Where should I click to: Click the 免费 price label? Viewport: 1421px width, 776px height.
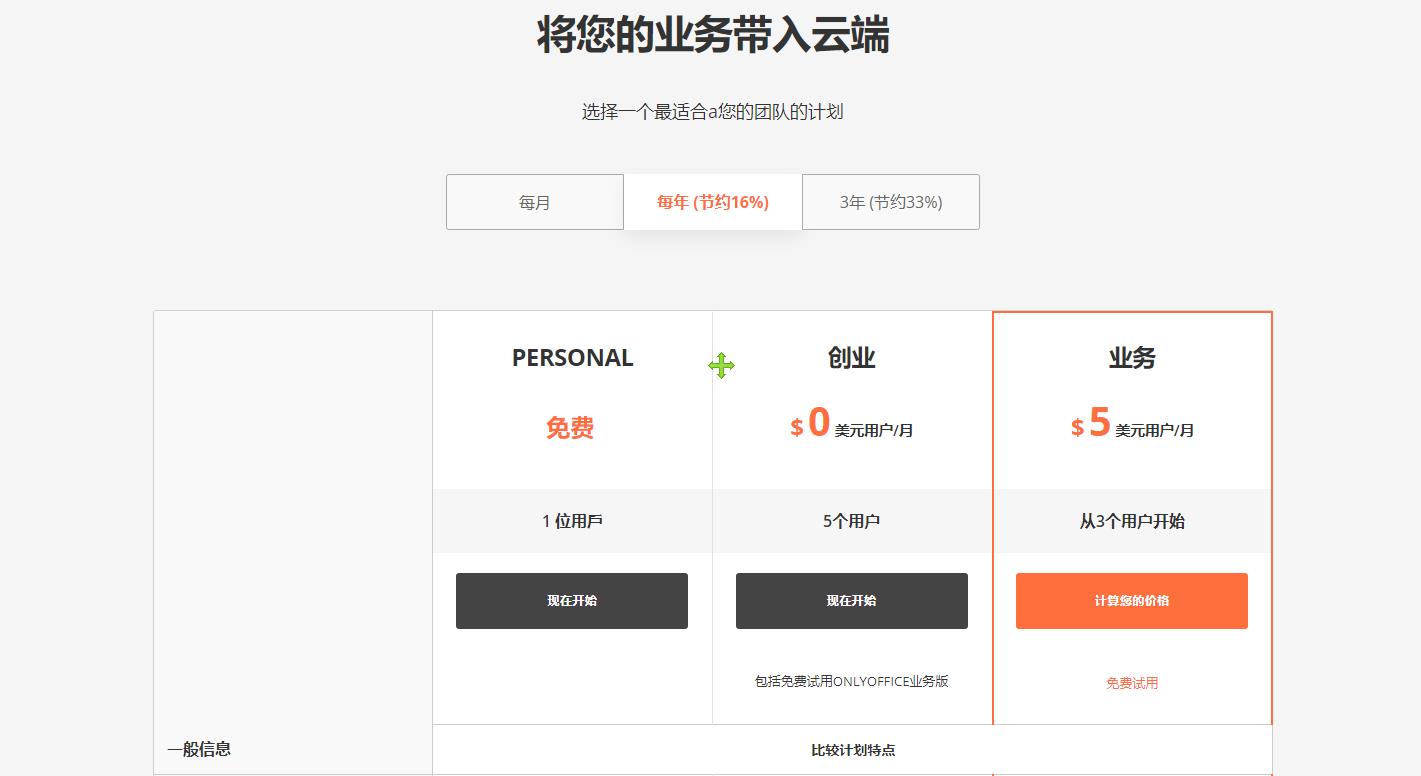point(571,428)
